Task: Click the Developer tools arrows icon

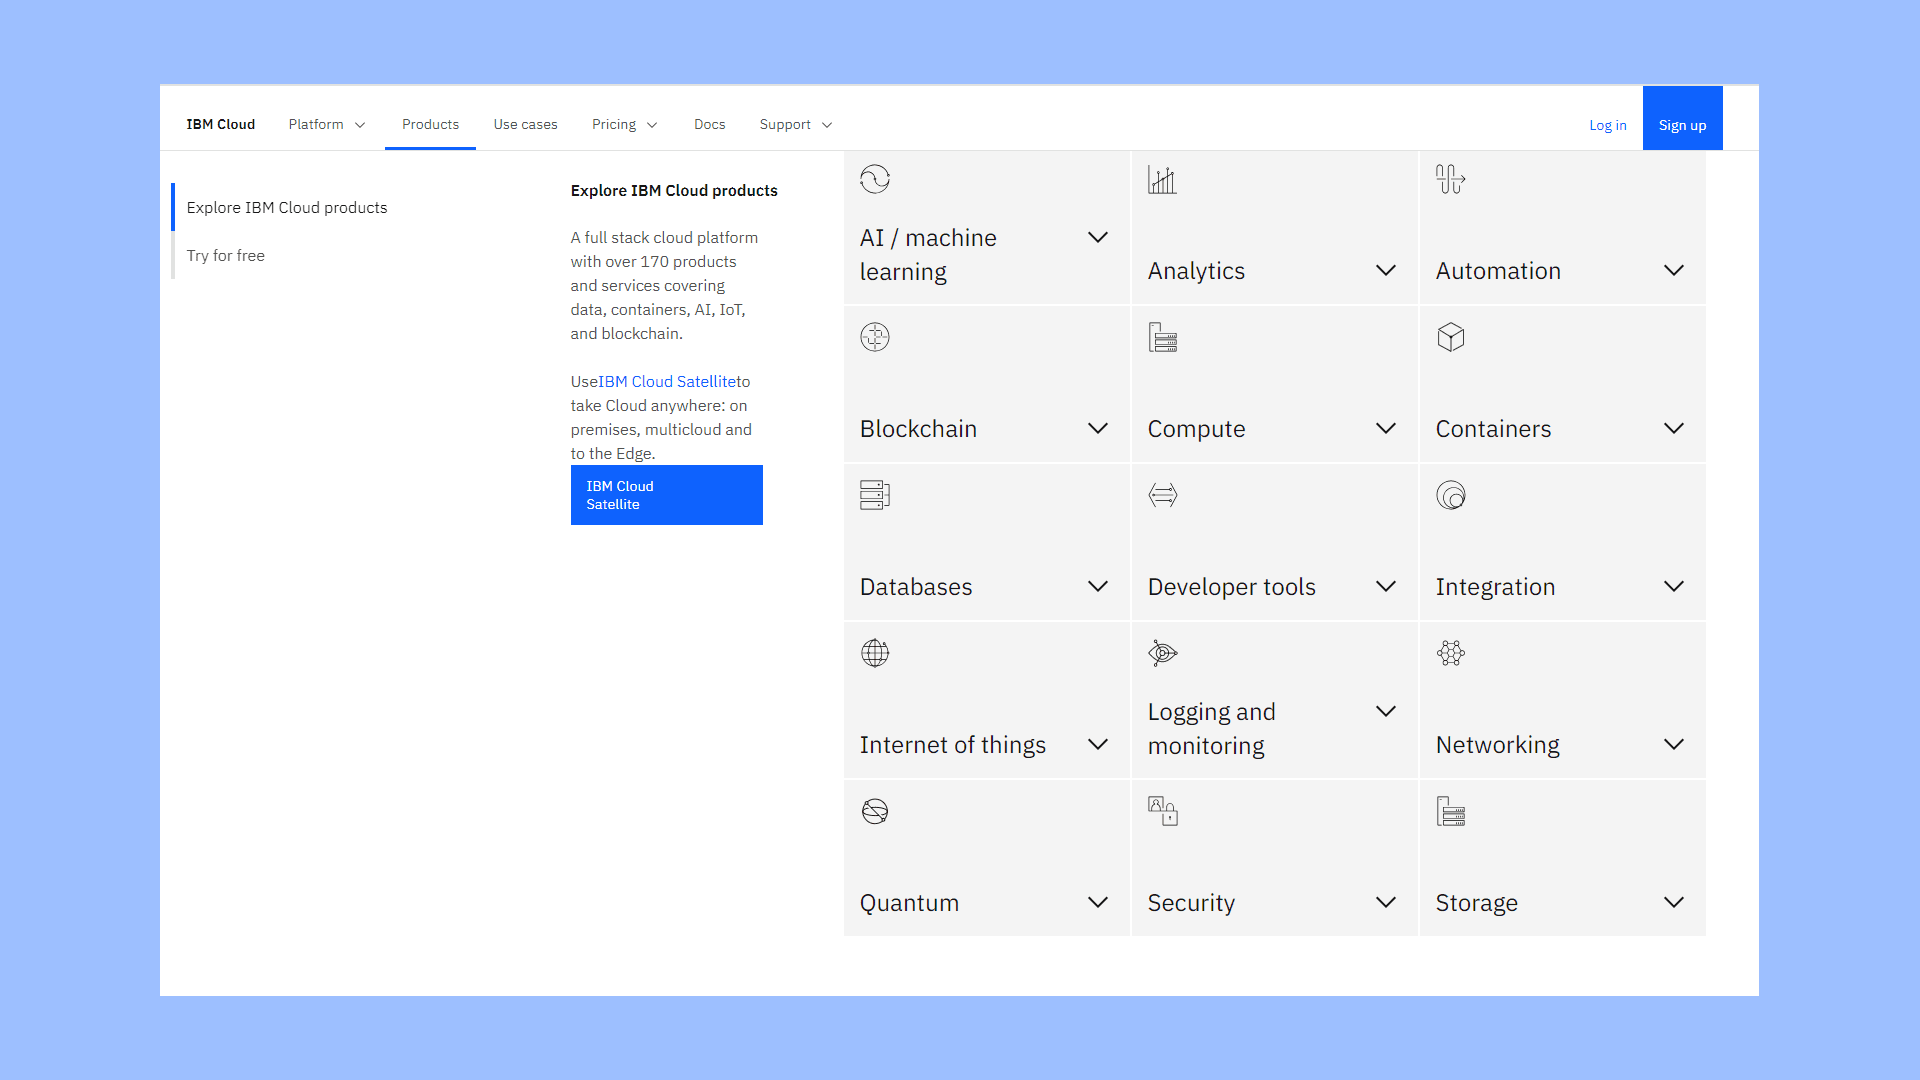Action: coord(1162,495)
